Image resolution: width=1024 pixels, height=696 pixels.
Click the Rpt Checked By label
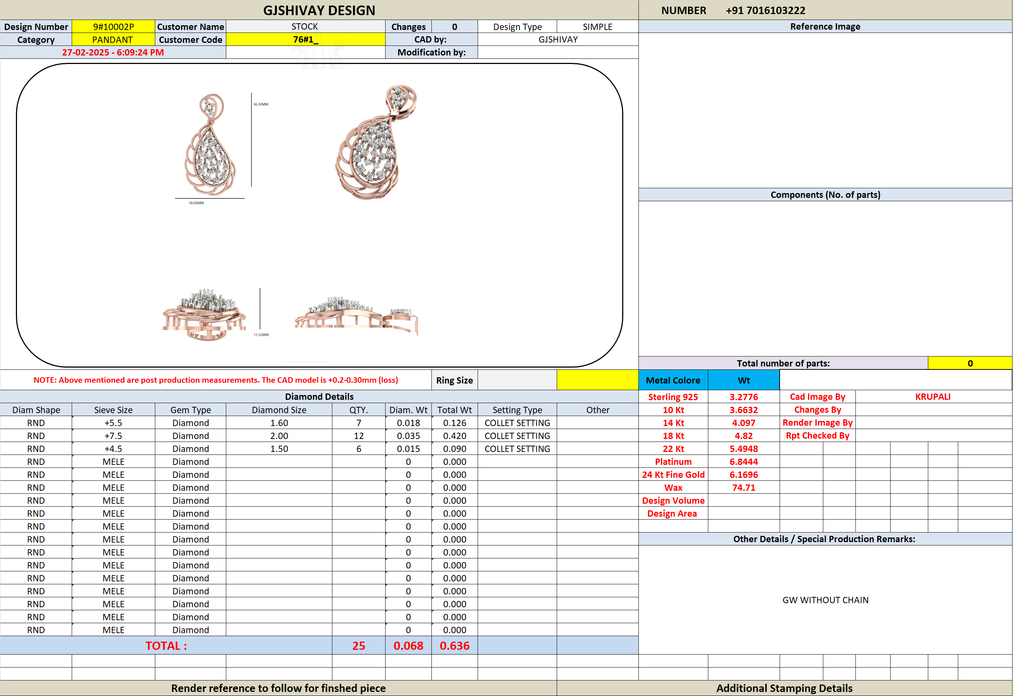818,436
